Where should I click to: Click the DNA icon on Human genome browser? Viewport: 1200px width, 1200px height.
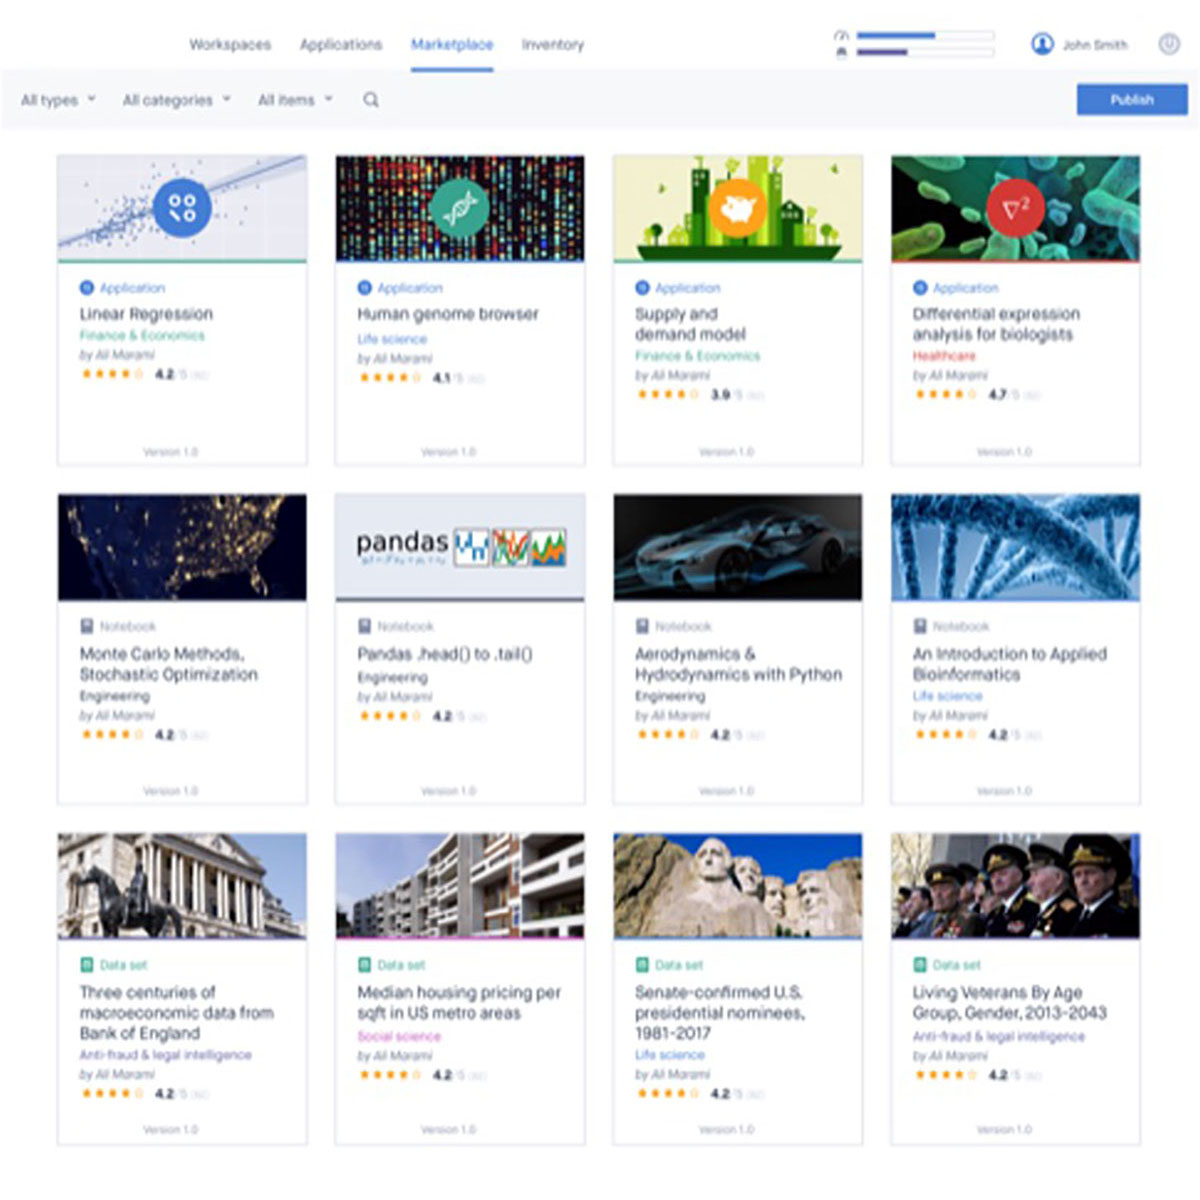pyautogui.click(x=460, y=207)
